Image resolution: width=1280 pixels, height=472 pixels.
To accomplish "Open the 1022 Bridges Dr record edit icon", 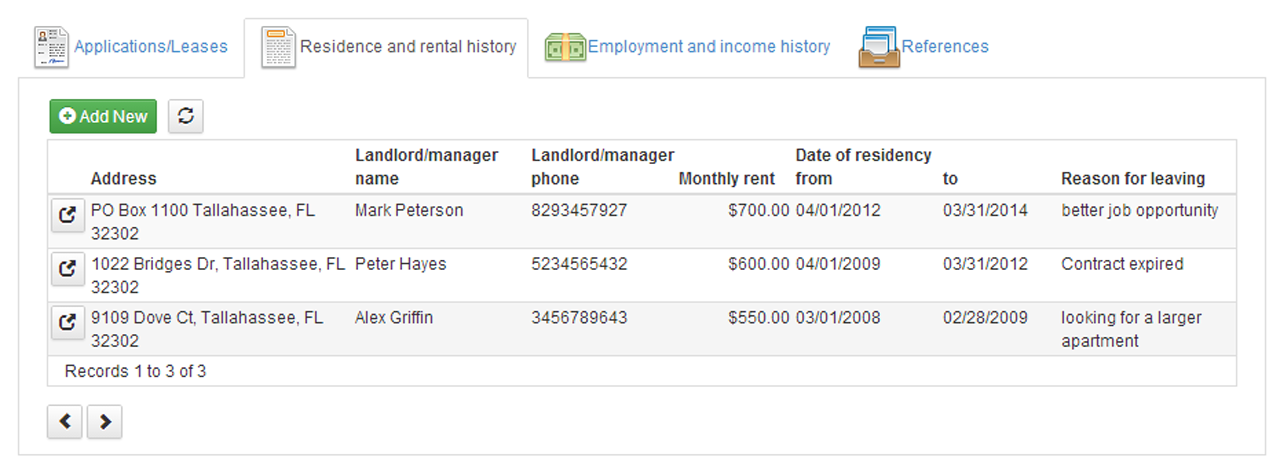I will (x=67, y=268).
